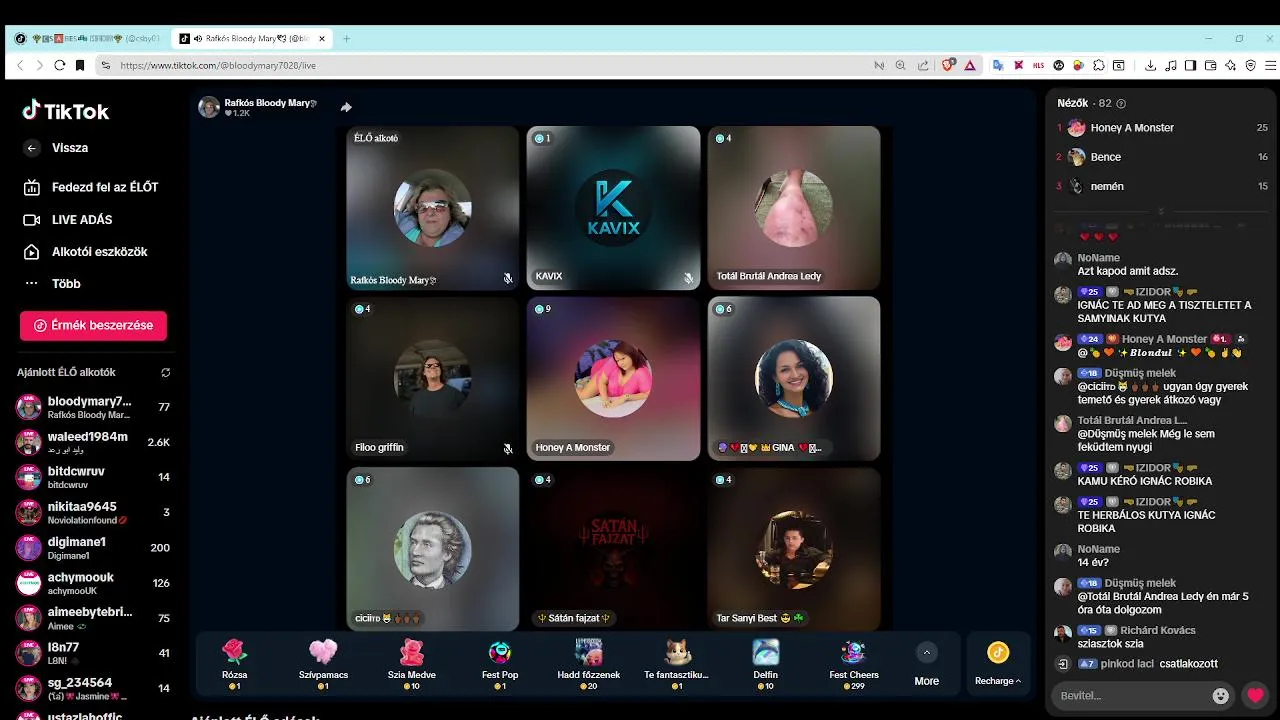Reload the page
The image size is (1280, 720).
[x=60, y=65]
